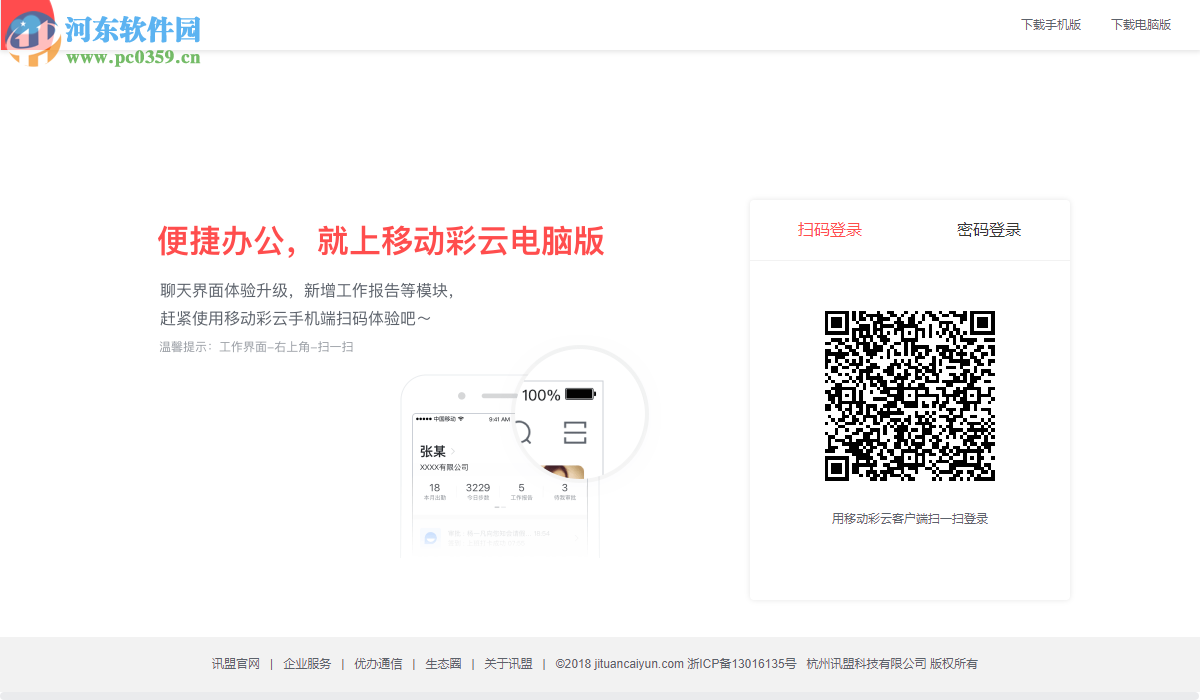Switch to the 扫码登录 tab

point(830,230)
